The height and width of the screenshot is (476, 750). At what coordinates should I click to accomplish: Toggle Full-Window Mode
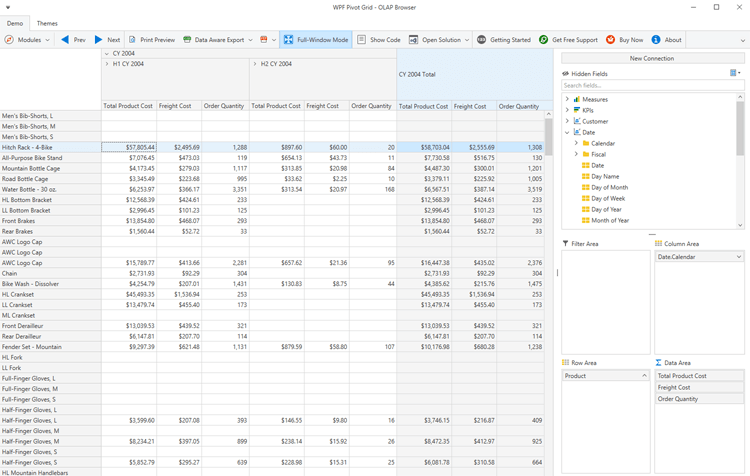click(x=316, y=40)
